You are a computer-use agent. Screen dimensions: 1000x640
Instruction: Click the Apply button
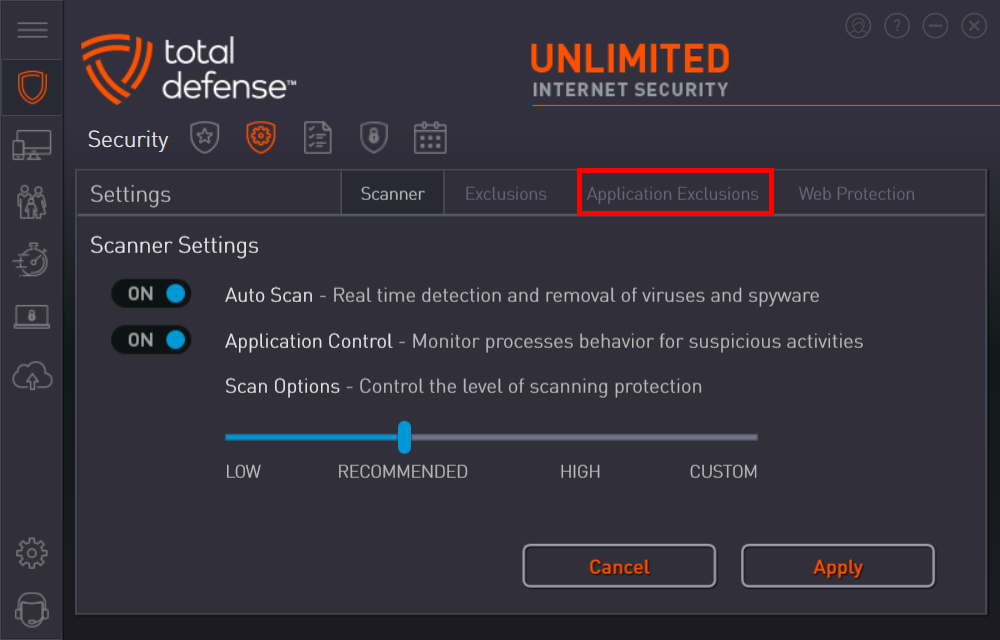(838, 566)
